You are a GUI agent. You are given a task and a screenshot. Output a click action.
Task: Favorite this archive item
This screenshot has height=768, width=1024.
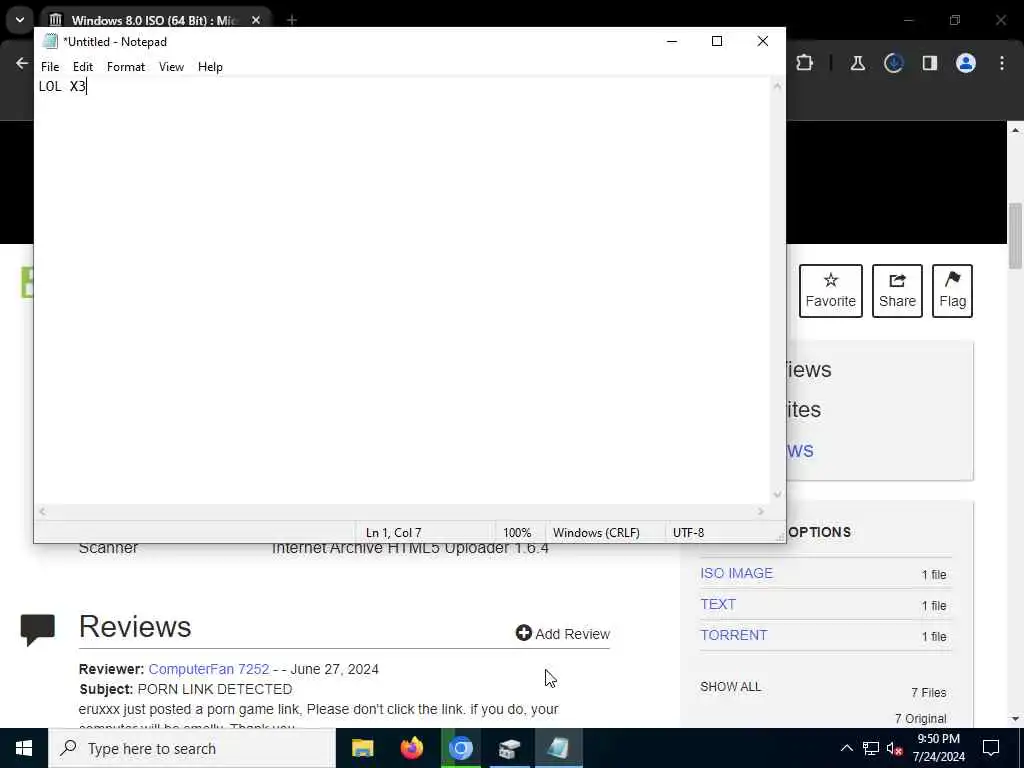point(831,291)
